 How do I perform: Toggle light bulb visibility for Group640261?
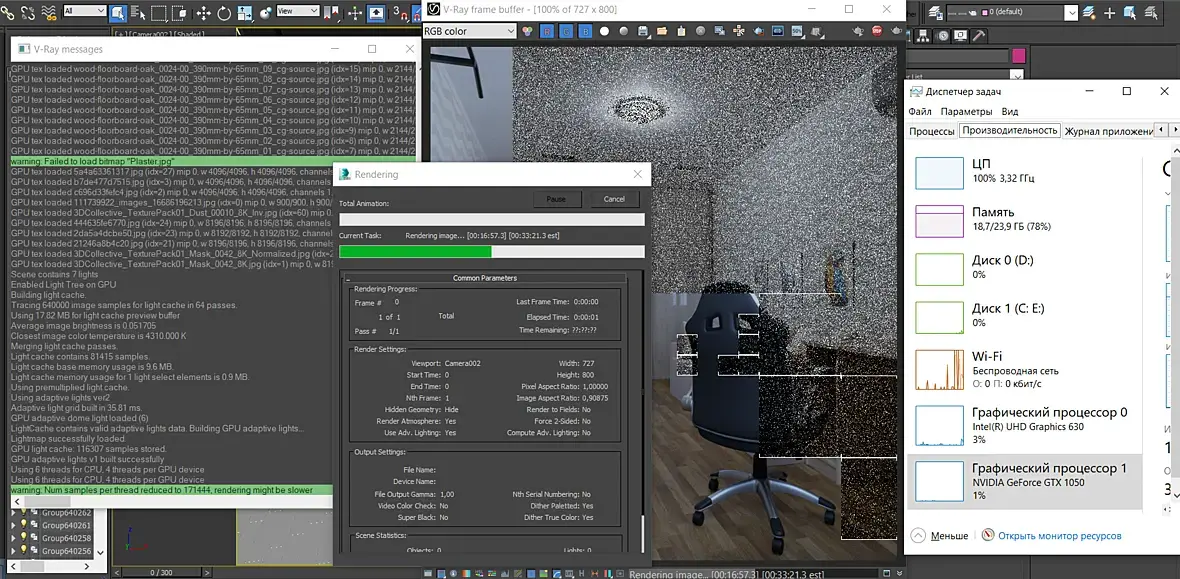coord(25,525)
